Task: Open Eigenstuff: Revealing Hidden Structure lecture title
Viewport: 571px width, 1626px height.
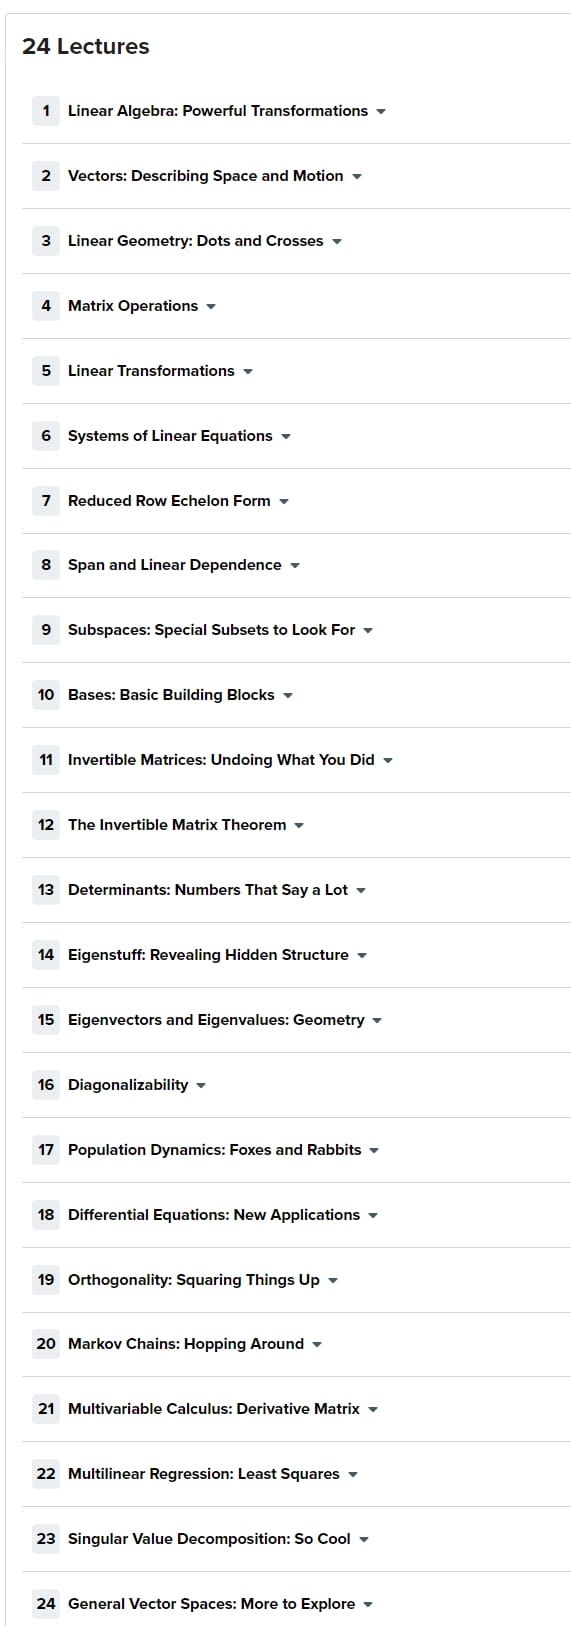Action: pos(208,955)
